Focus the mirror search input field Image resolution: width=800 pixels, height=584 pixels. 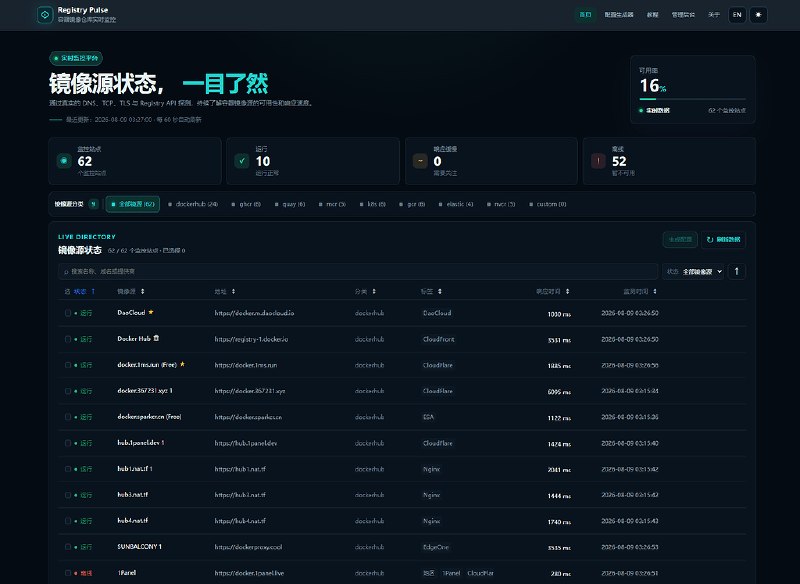point(358,271)
